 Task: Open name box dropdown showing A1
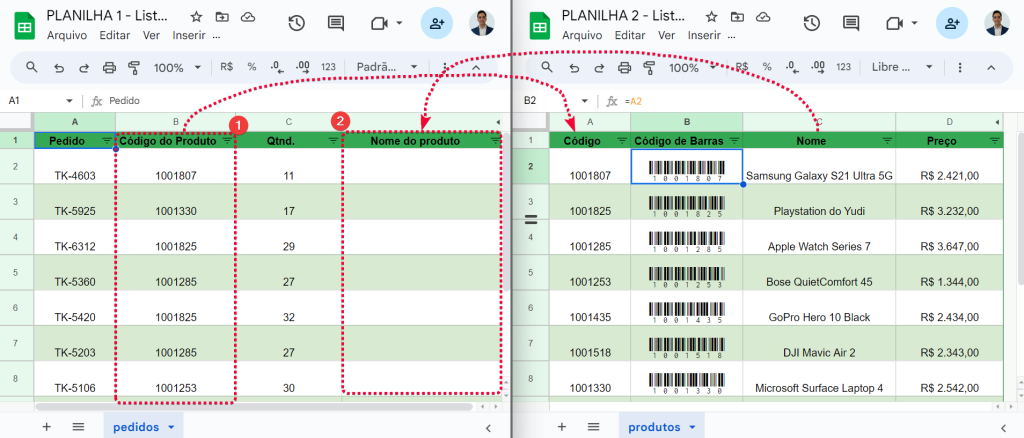click(x=70, y=101)
